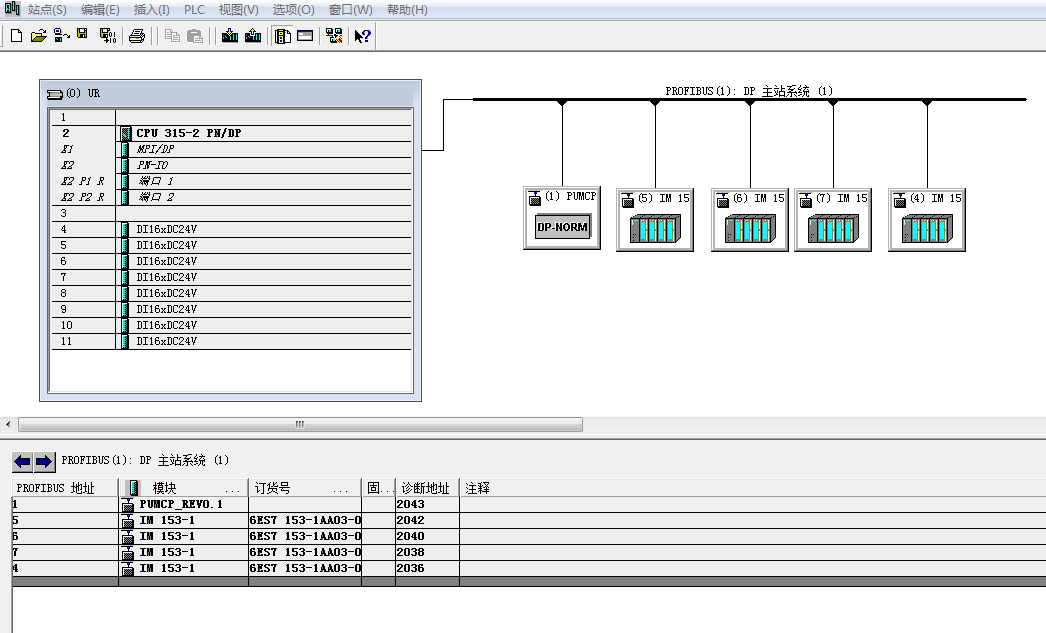
Task: Open the PLC menu
Action: click(x=194, y=10)
